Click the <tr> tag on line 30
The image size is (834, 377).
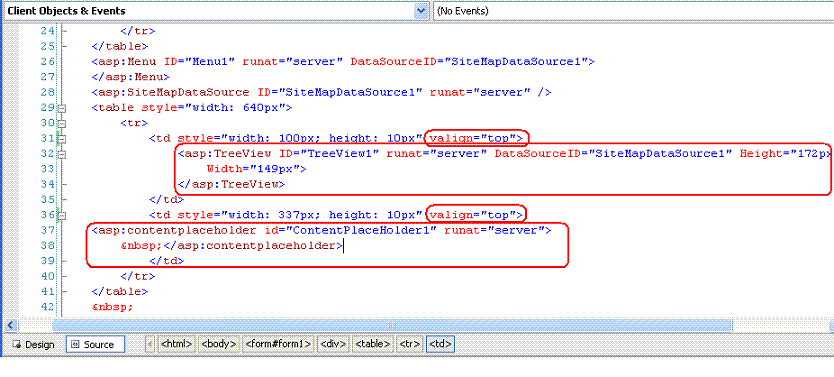[134, 123]
